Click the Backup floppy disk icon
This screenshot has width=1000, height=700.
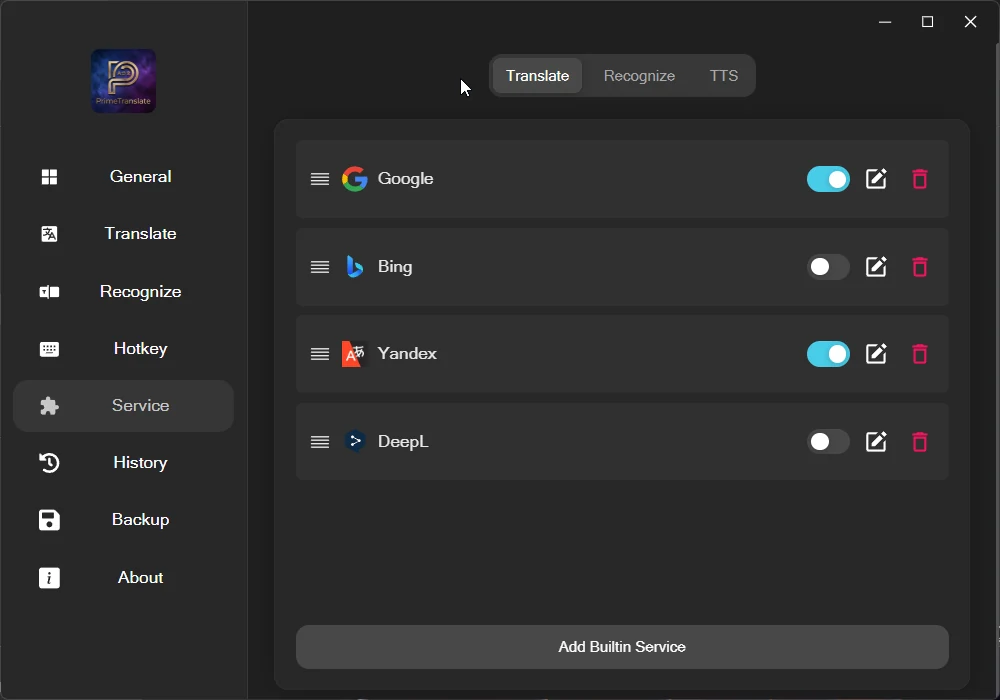pos(49,520)
